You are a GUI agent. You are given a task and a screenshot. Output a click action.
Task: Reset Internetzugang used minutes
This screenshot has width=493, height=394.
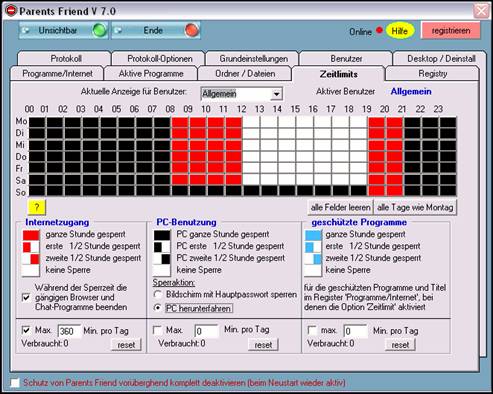pyautogui.click(x=126, y=345)
